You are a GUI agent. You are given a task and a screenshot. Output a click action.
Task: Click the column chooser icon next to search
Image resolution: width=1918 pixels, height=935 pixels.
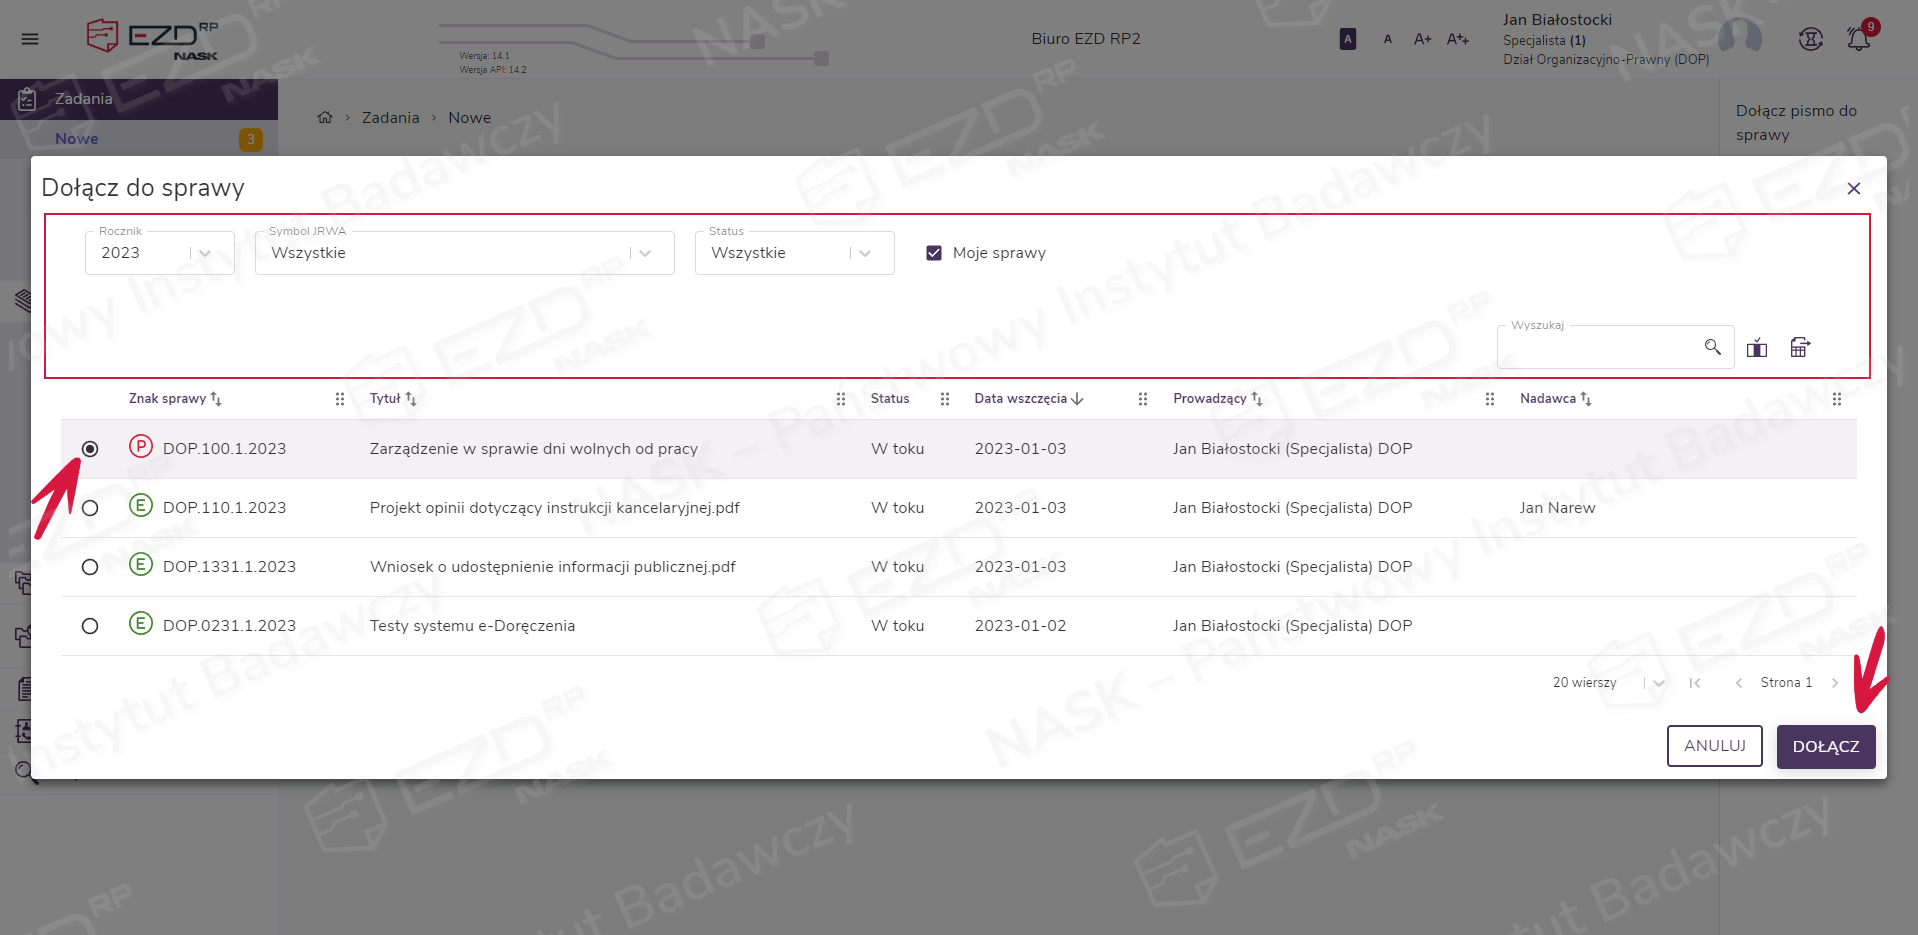click(x=1756, y=348)
